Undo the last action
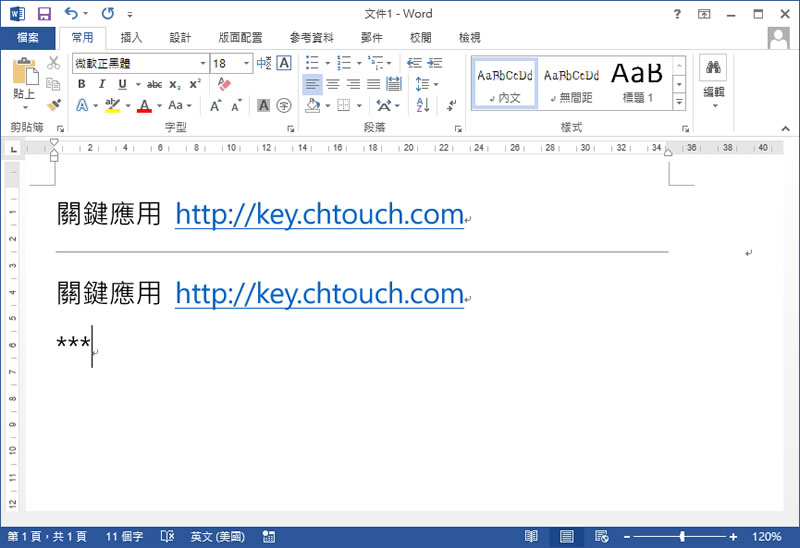800x548 pixels. click(71, 13)
